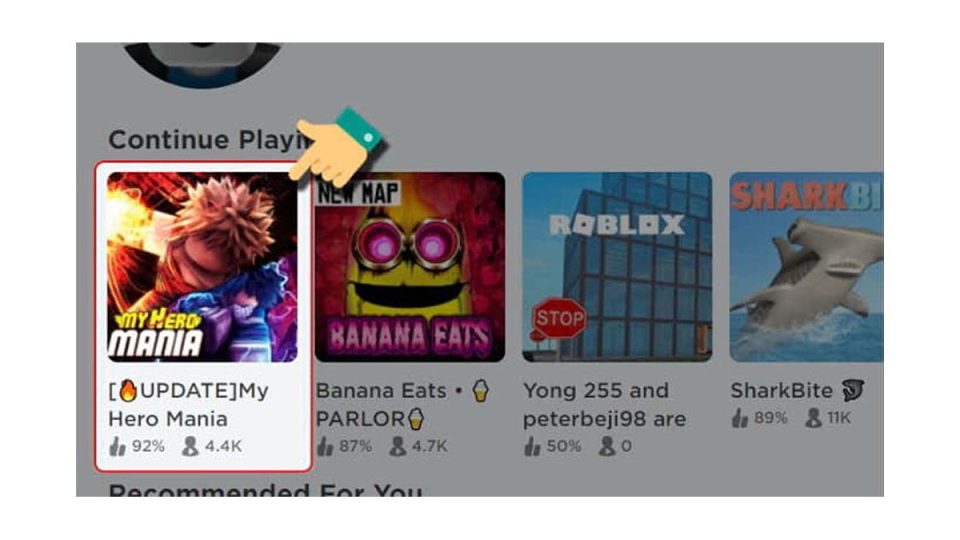
Task: Click the Continue Playing section heading
Action: (211, 140)
